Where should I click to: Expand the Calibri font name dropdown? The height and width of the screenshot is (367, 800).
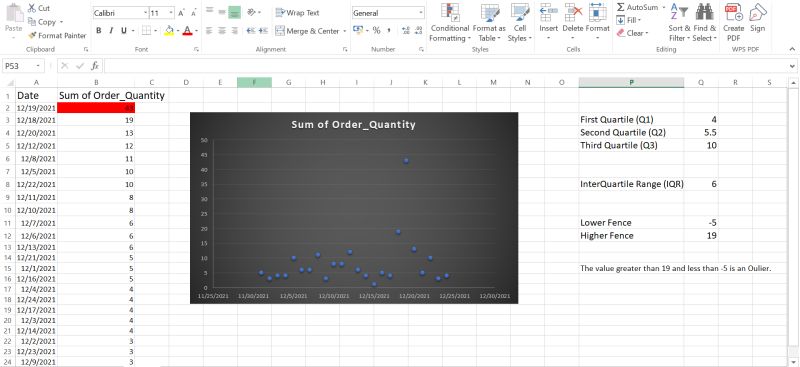(145, 13)
